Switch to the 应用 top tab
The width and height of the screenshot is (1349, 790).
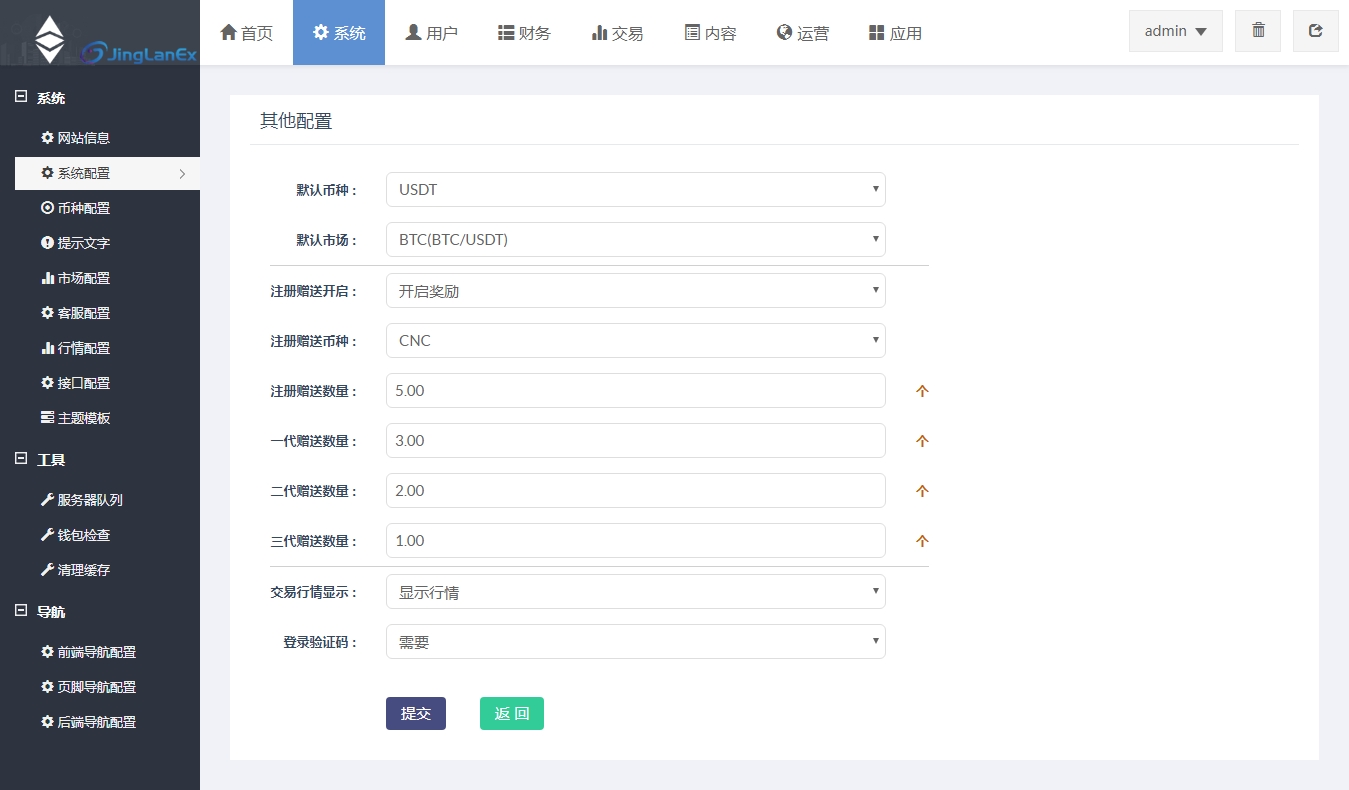[895, 33]
